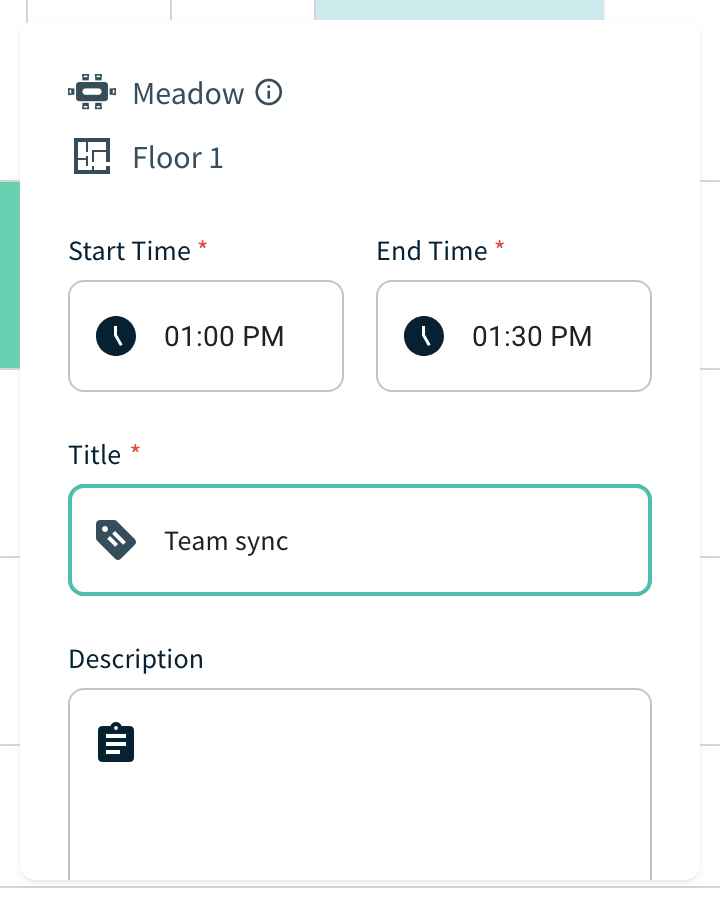This screenshot has width=720, height=900.
Task: Select the Meadow room name
Action: click(188, 93)
